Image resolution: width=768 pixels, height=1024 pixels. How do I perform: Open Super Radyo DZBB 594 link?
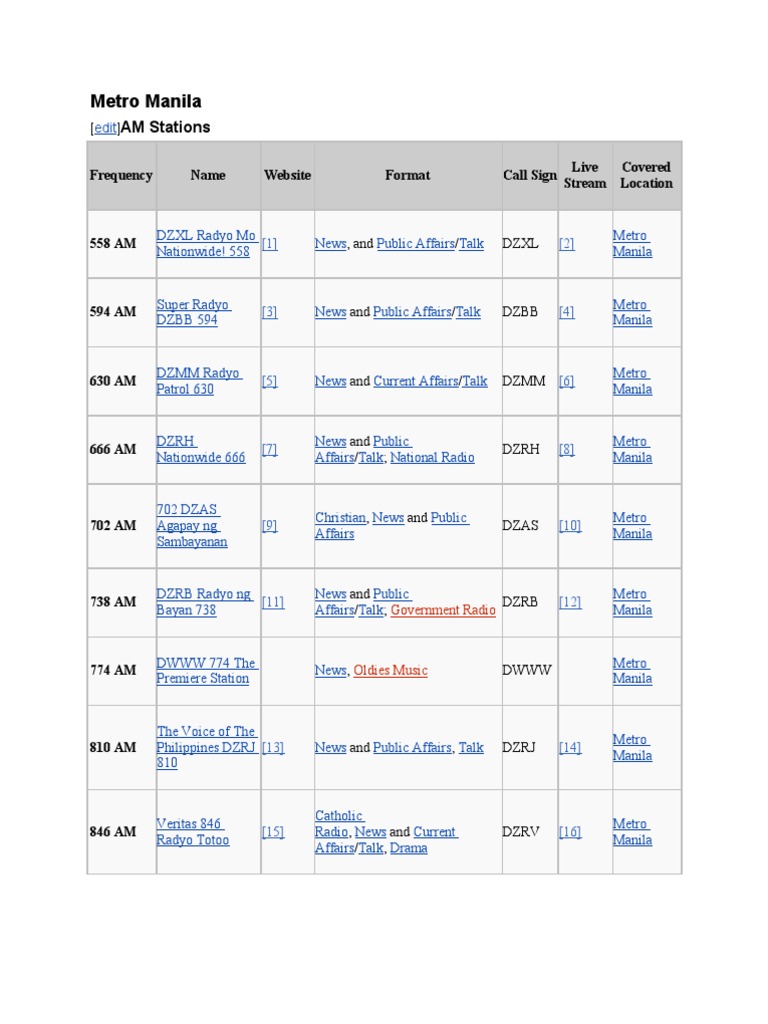[x=193, y=312]
